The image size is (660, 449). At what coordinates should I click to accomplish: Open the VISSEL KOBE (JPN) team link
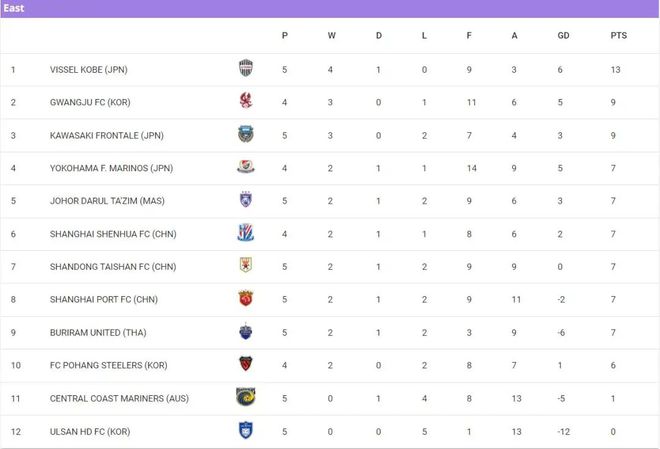(x=89, y=69)
